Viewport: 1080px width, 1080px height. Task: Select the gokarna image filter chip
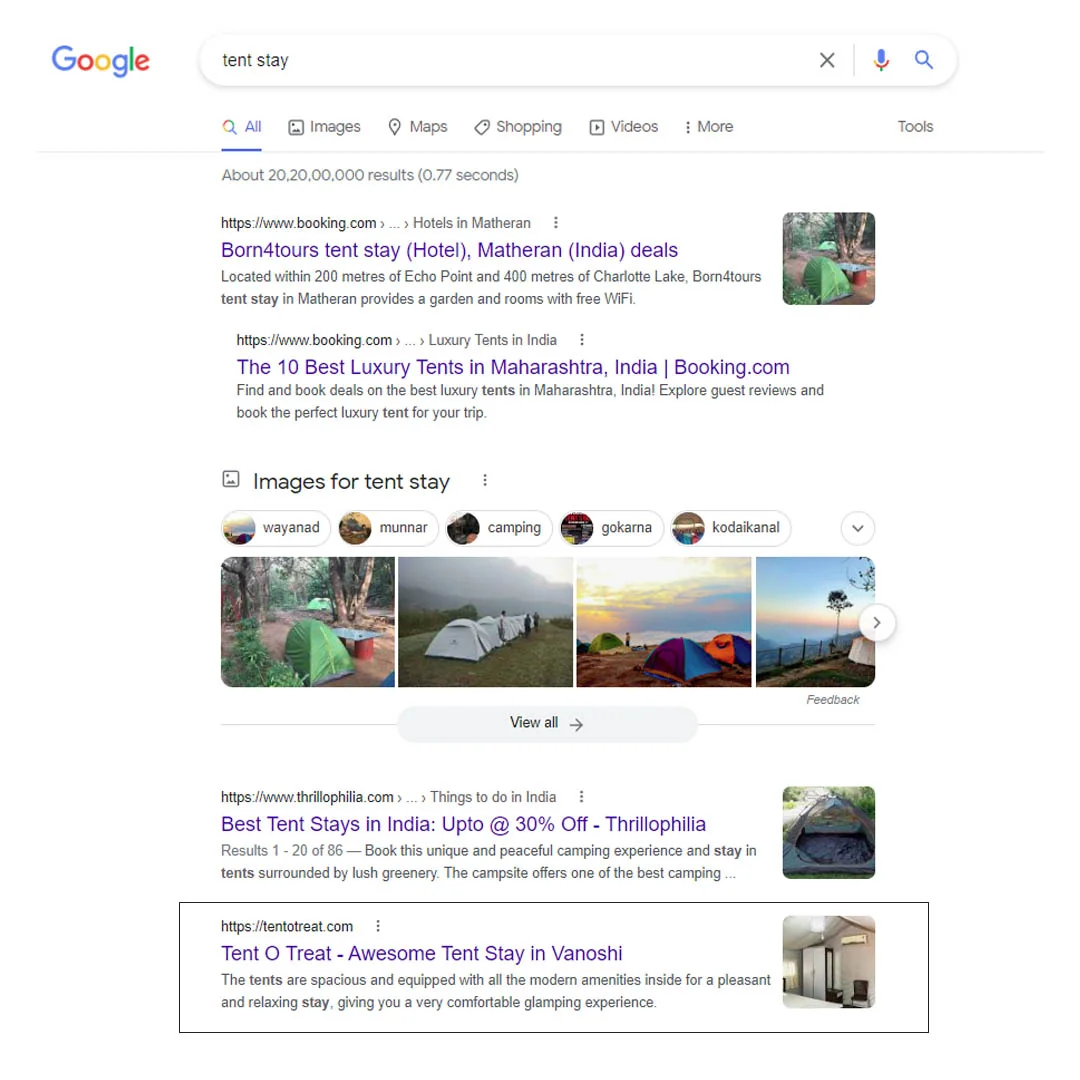click(x=611, y=528)
